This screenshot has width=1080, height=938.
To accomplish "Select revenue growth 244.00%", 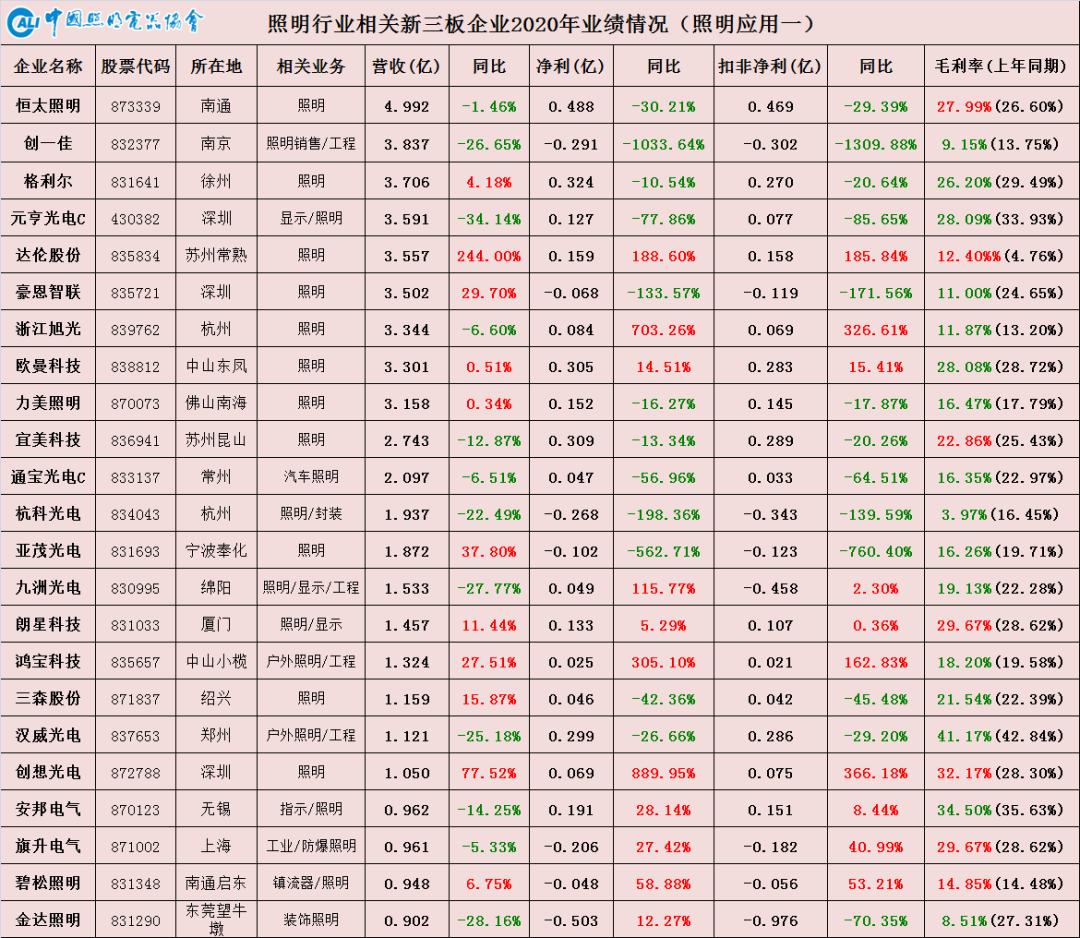I will pos(489,256).
